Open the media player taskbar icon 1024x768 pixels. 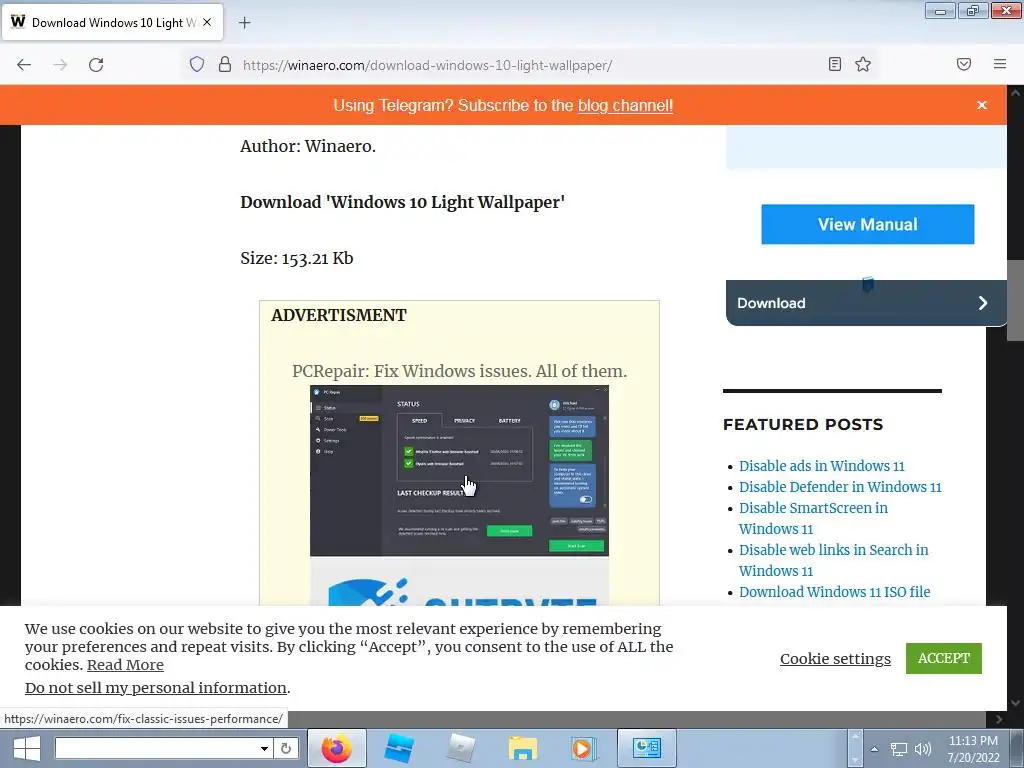click(583, 748)
